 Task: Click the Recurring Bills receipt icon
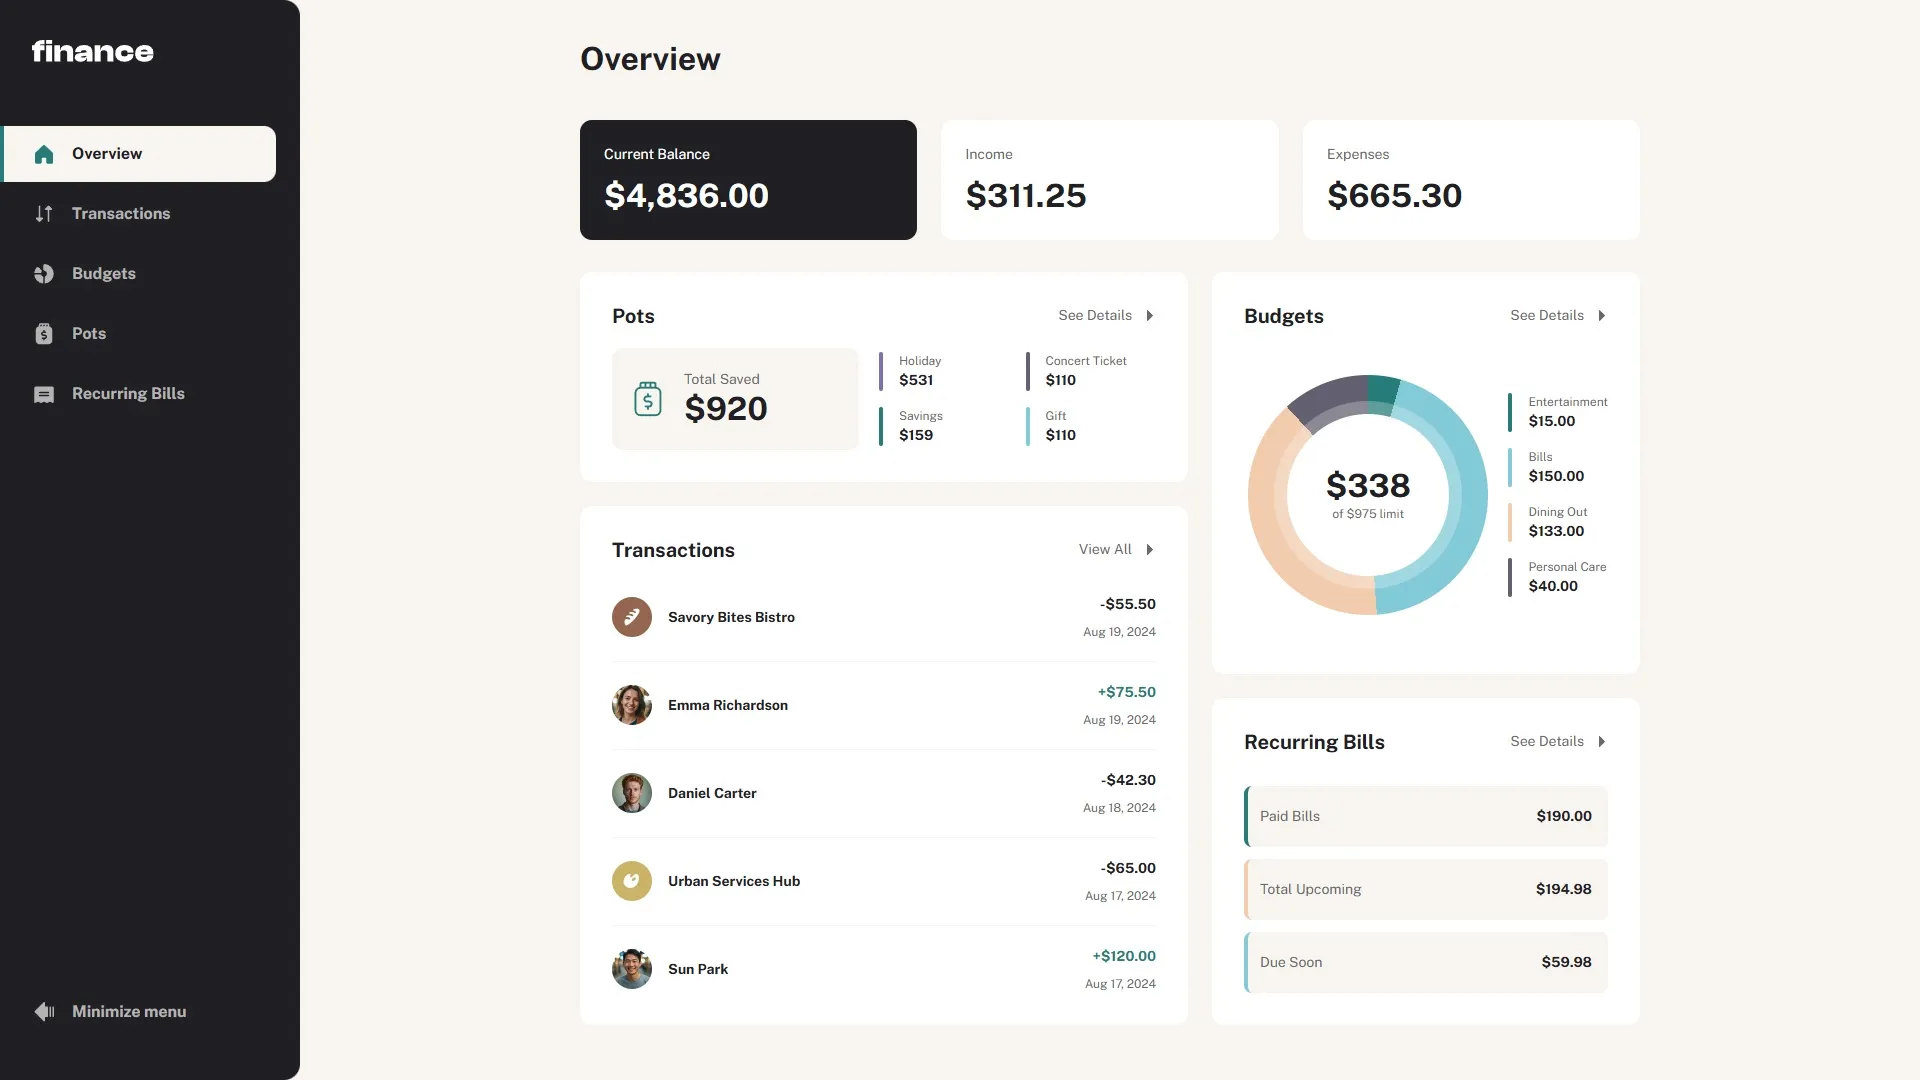44,395
